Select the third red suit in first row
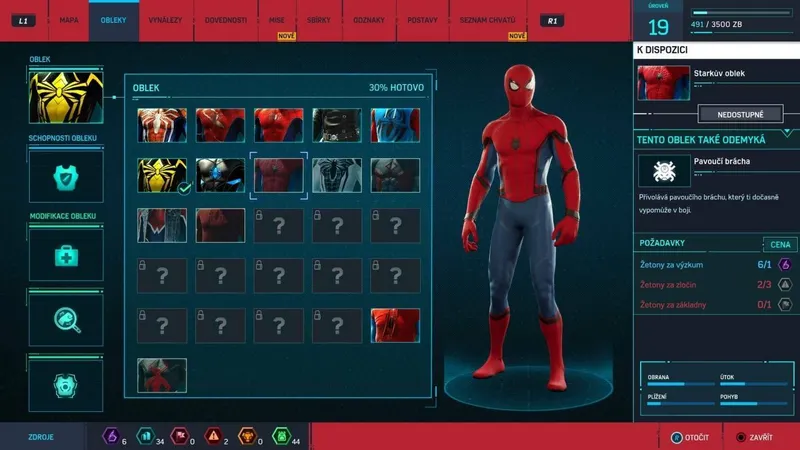This screenshot has height=450, width=800. coord(279,125)
